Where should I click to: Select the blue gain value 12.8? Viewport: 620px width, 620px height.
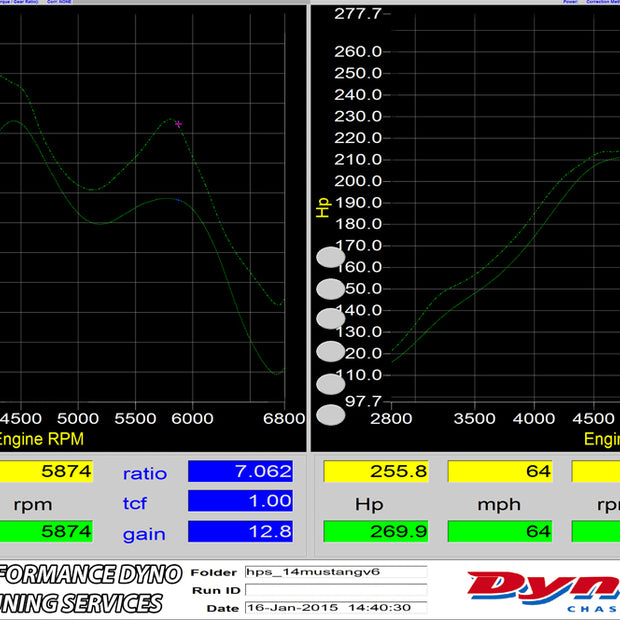240,531
